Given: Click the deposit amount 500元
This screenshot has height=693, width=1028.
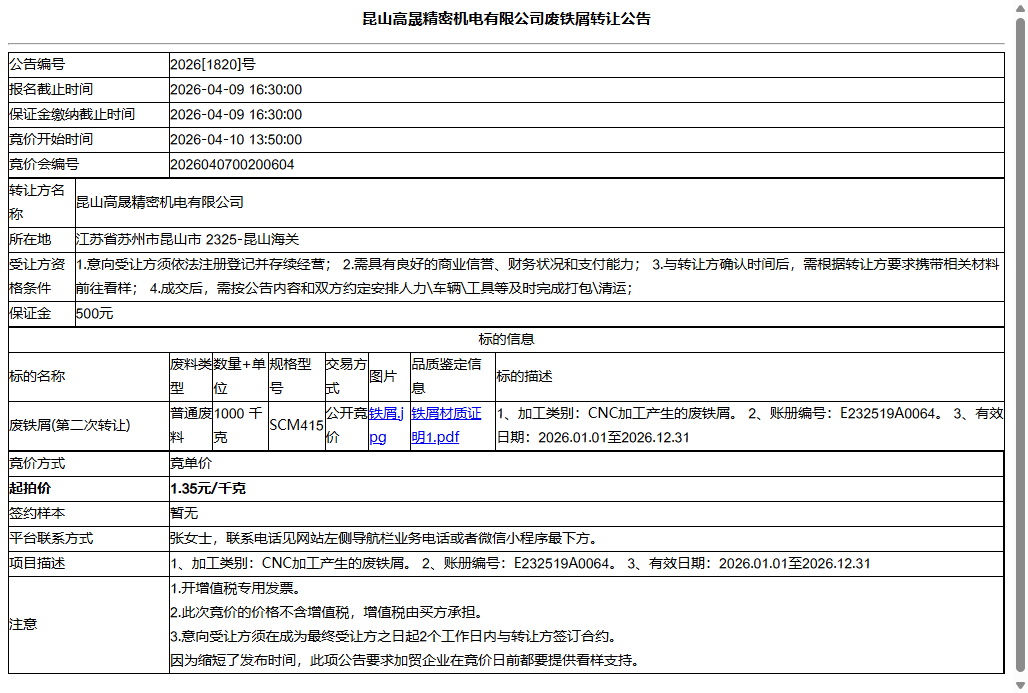Looking at the screenshot, I should [94, 314].
